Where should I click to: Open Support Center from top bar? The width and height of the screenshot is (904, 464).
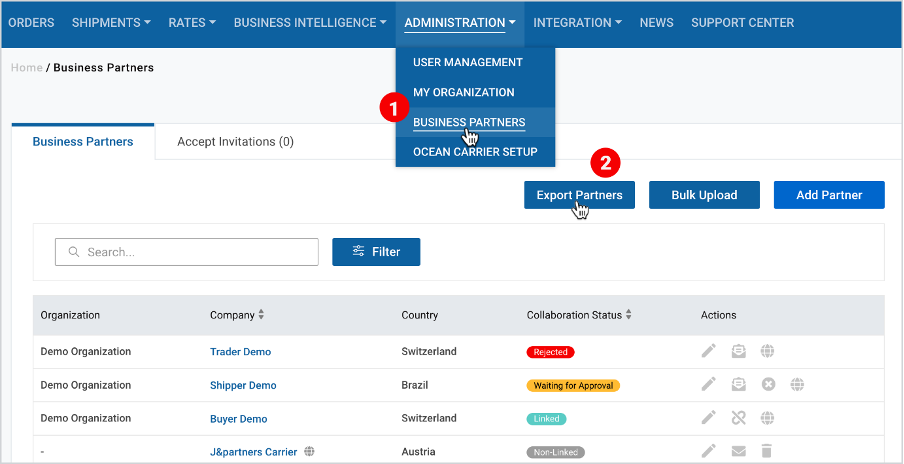743,23
